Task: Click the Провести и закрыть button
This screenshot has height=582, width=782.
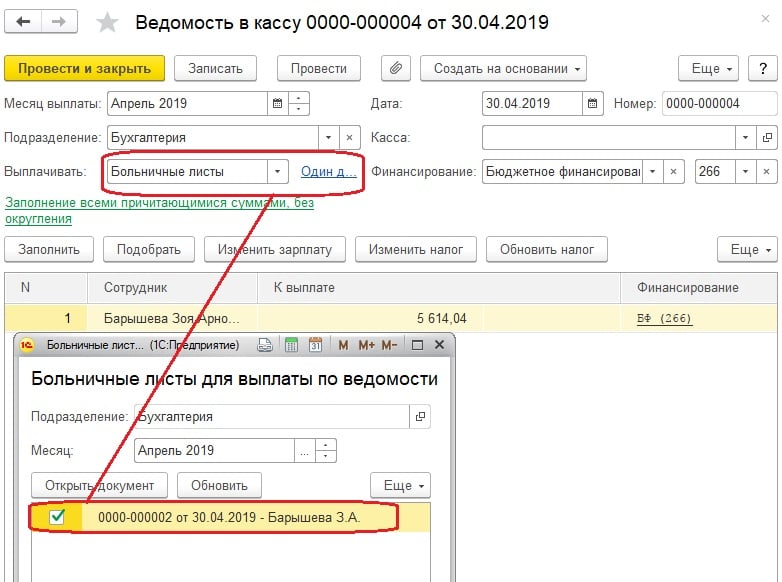Action: coord(84,68)
